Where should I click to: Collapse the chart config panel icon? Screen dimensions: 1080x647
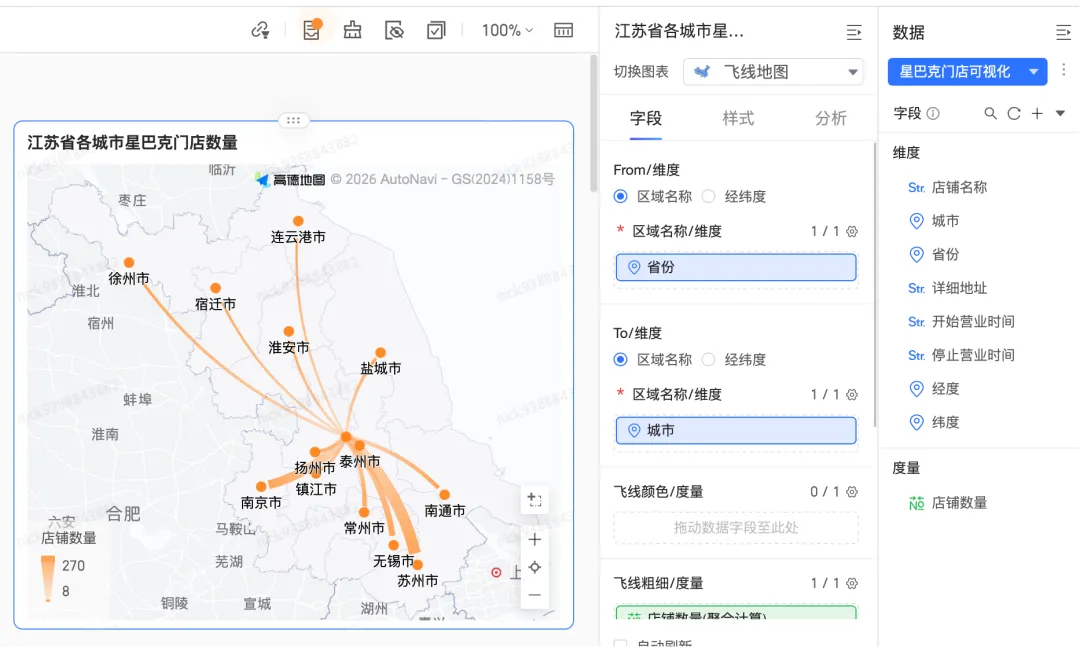coord(854,32)
